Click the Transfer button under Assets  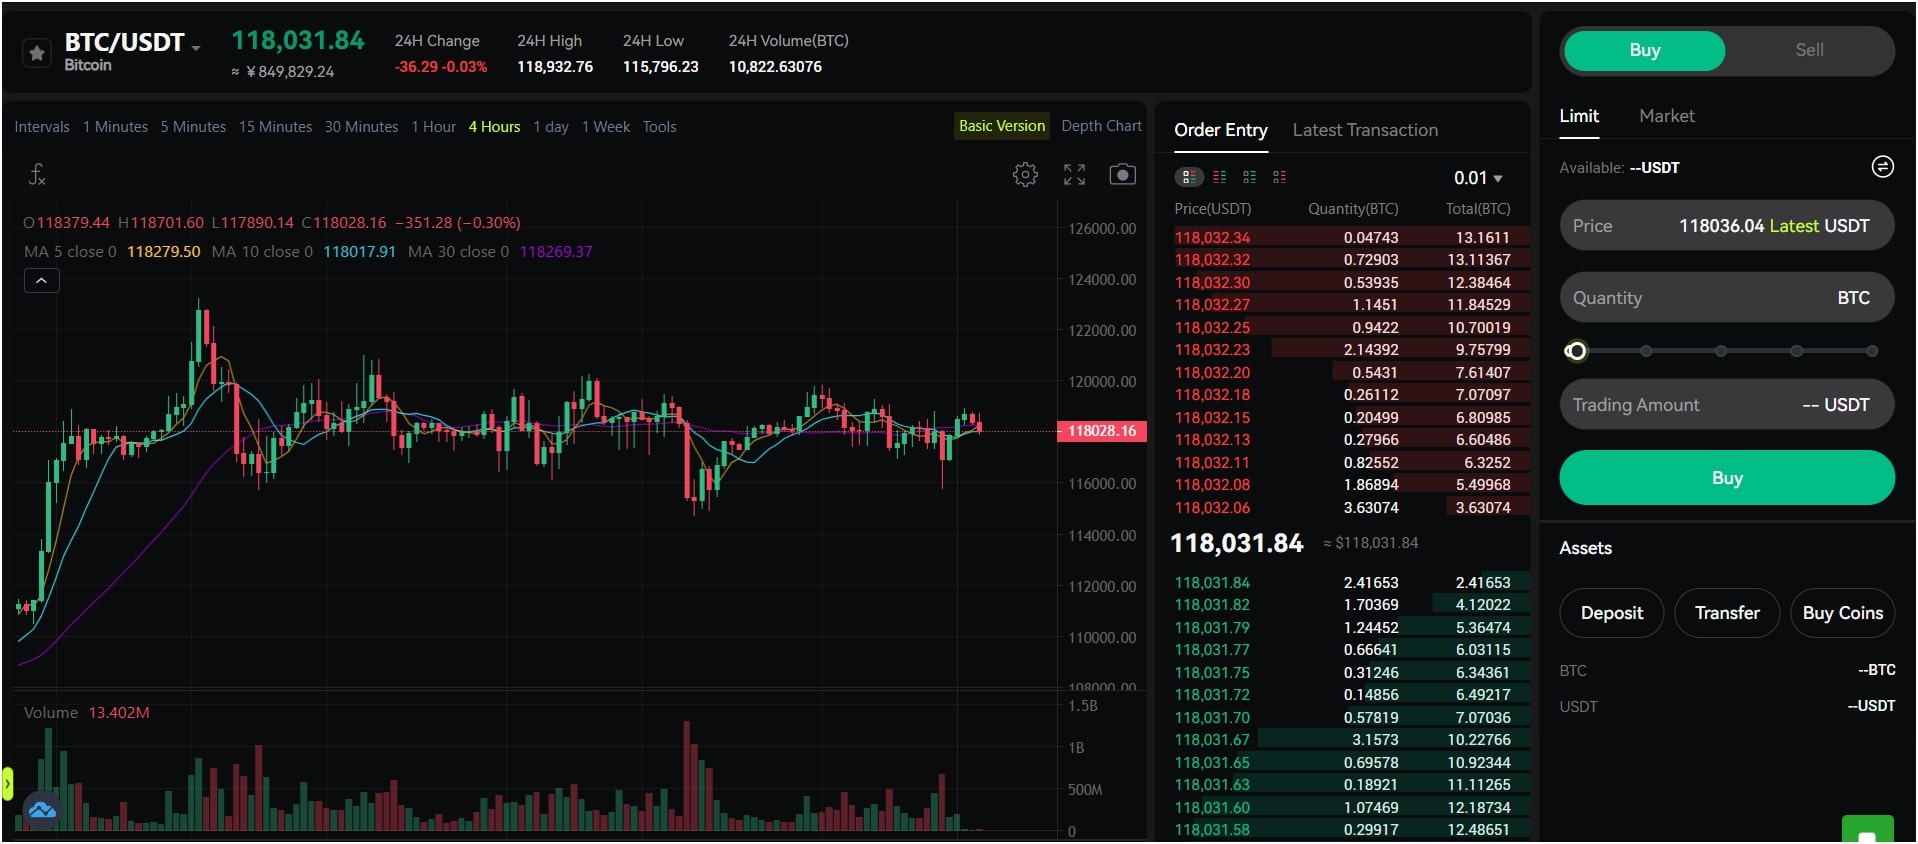coord(1727,613)
